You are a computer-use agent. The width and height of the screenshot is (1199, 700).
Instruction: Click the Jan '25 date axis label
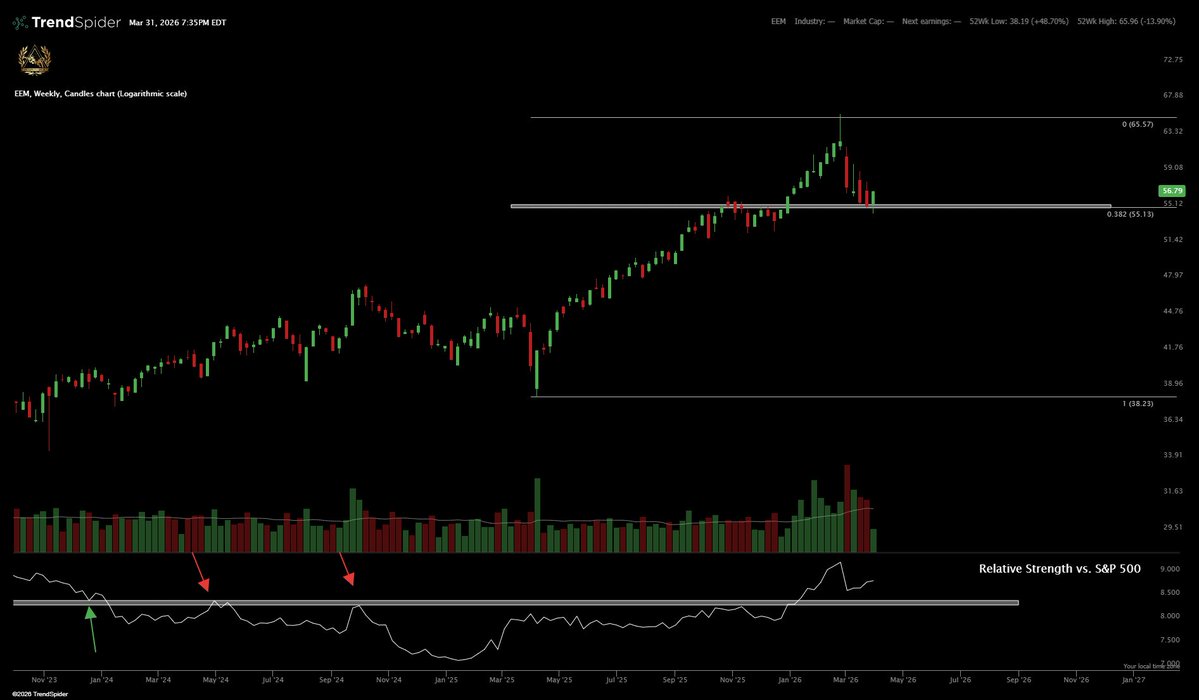click(x=446, y=679)
